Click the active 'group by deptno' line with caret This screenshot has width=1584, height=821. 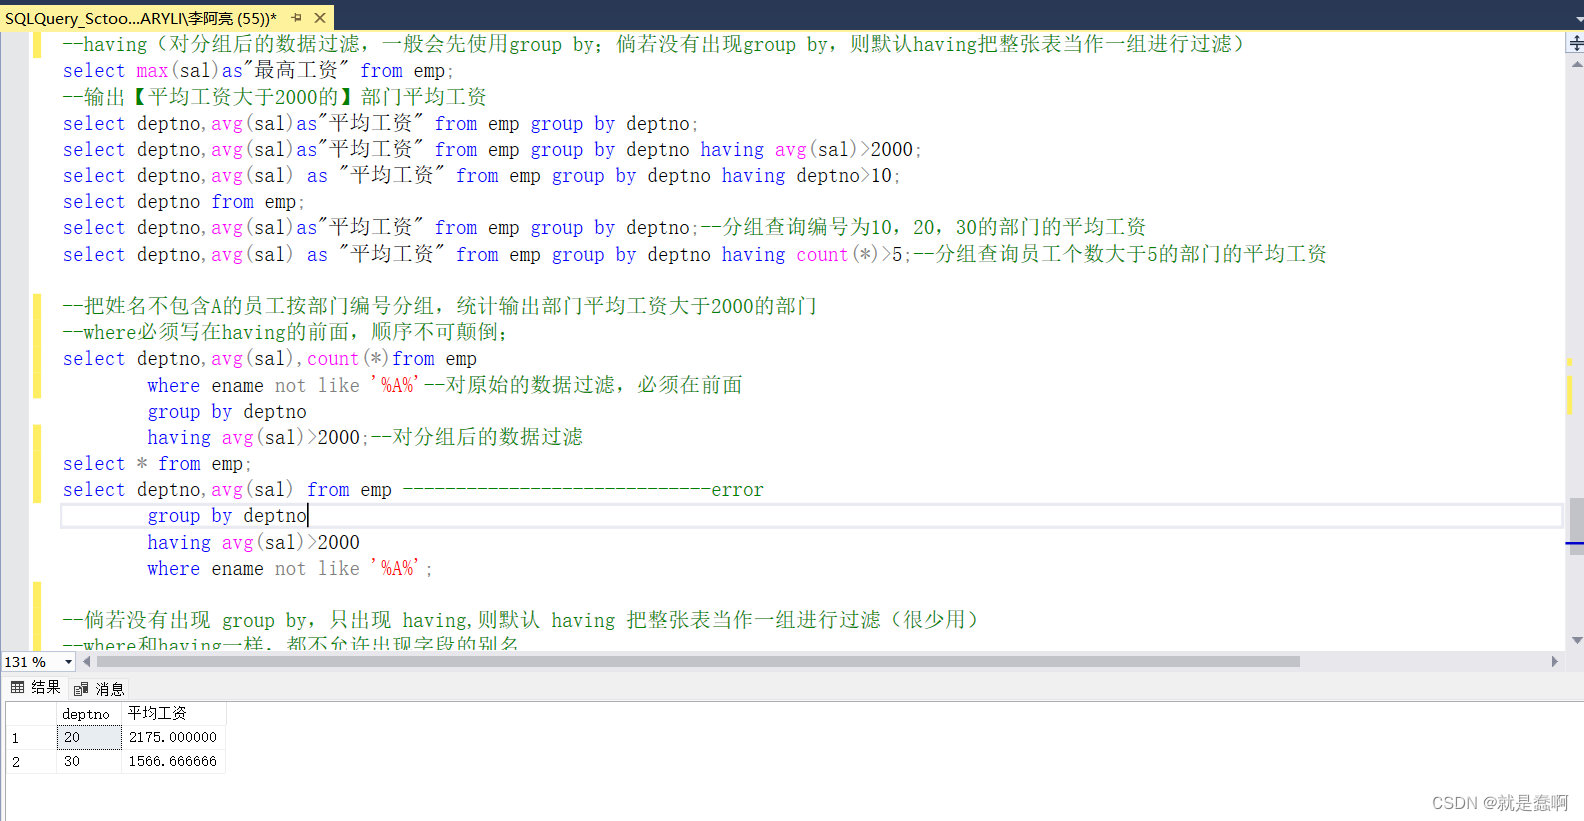click(x=228, y=516)
